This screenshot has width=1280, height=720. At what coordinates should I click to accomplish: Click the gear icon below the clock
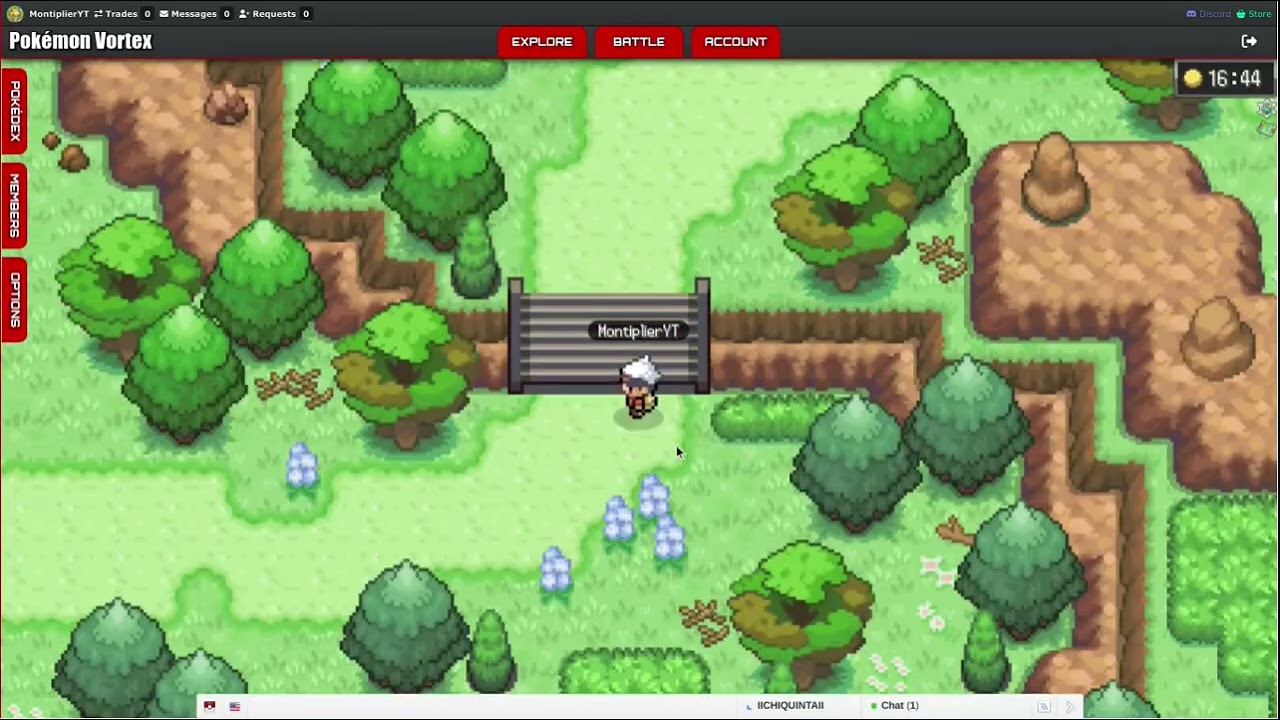tap(1268, 108)
